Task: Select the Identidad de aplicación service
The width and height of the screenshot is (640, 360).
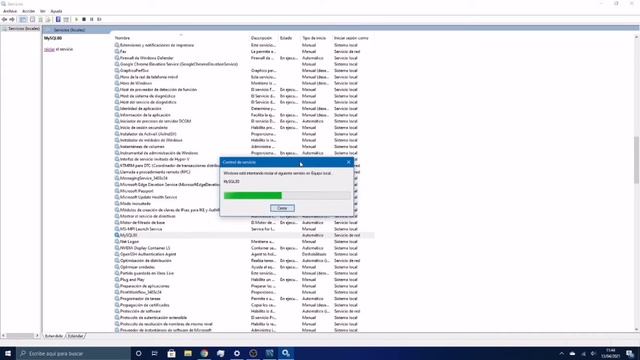Action: point(244,109)
